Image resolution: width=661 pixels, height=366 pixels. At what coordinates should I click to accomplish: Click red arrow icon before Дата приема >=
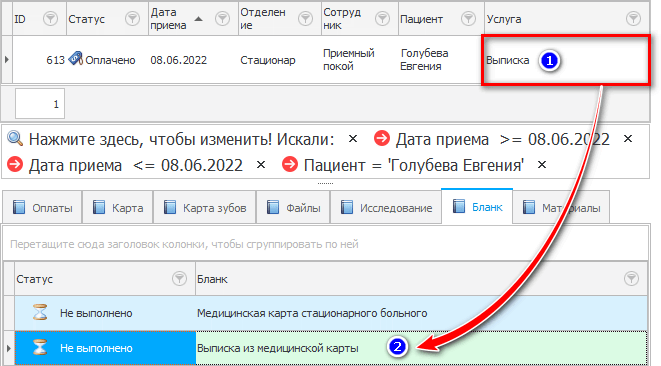pyautogui.click(x=382, y=138)
